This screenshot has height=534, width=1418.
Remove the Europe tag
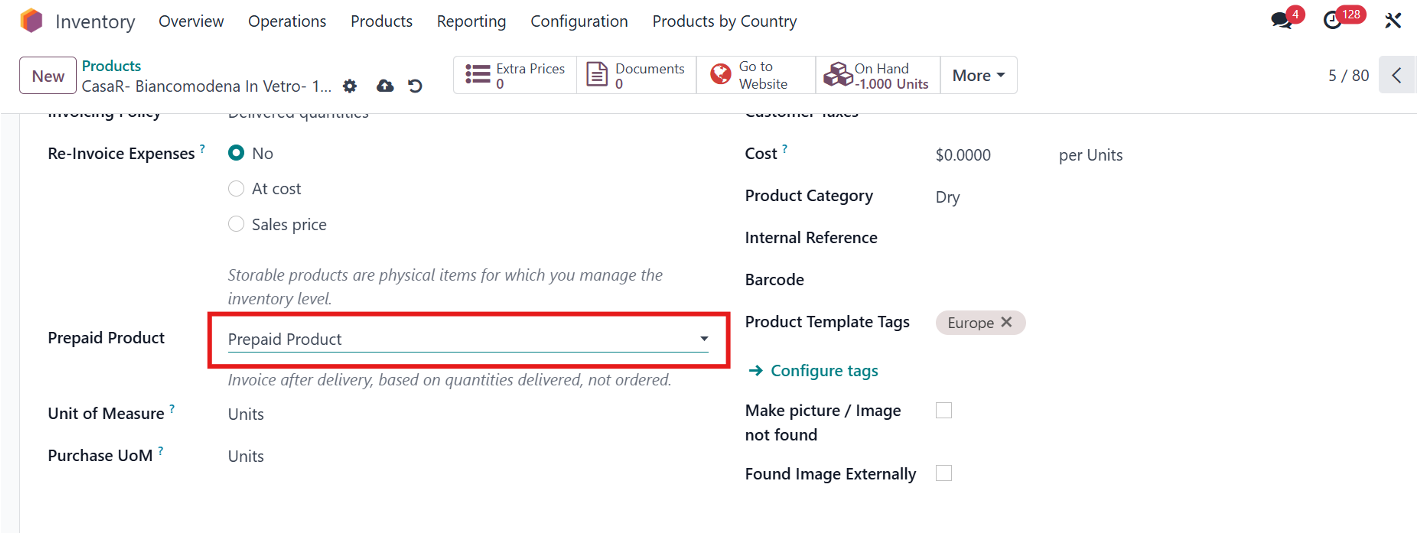[x=1007, y=322]
